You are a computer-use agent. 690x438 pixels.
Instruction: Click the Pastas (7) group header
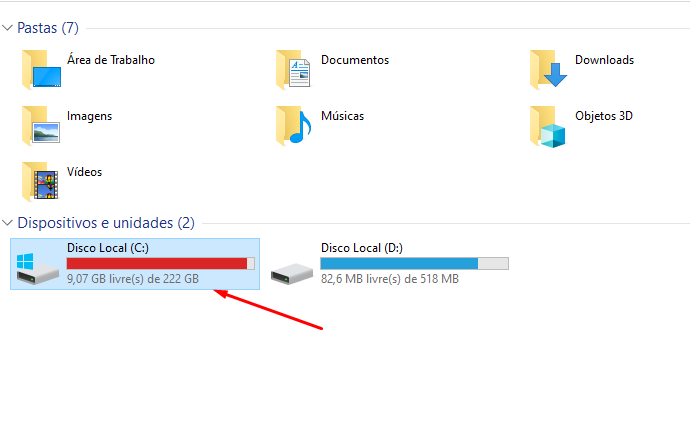pos(48,28)
